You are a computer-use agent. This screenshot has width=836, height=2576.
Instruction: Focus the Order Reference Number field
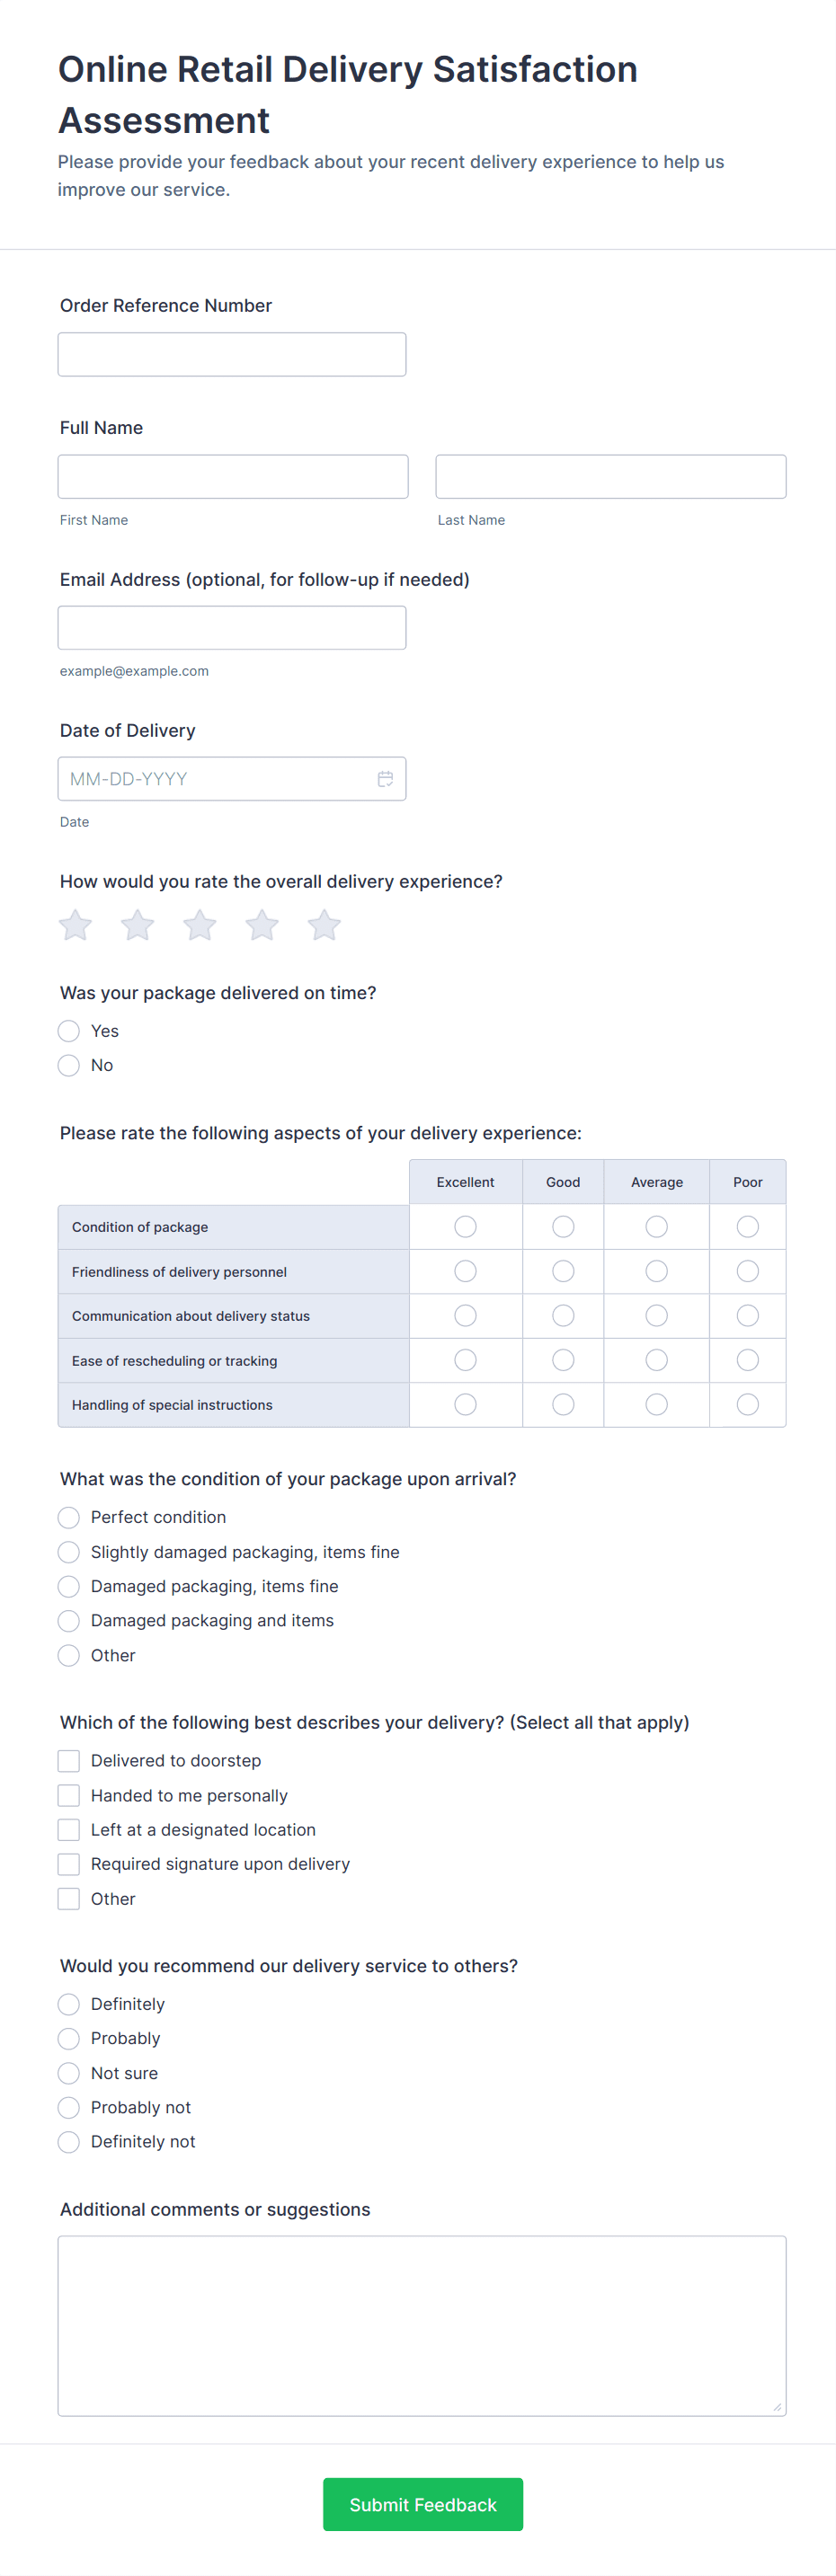[x=232, y=355]
